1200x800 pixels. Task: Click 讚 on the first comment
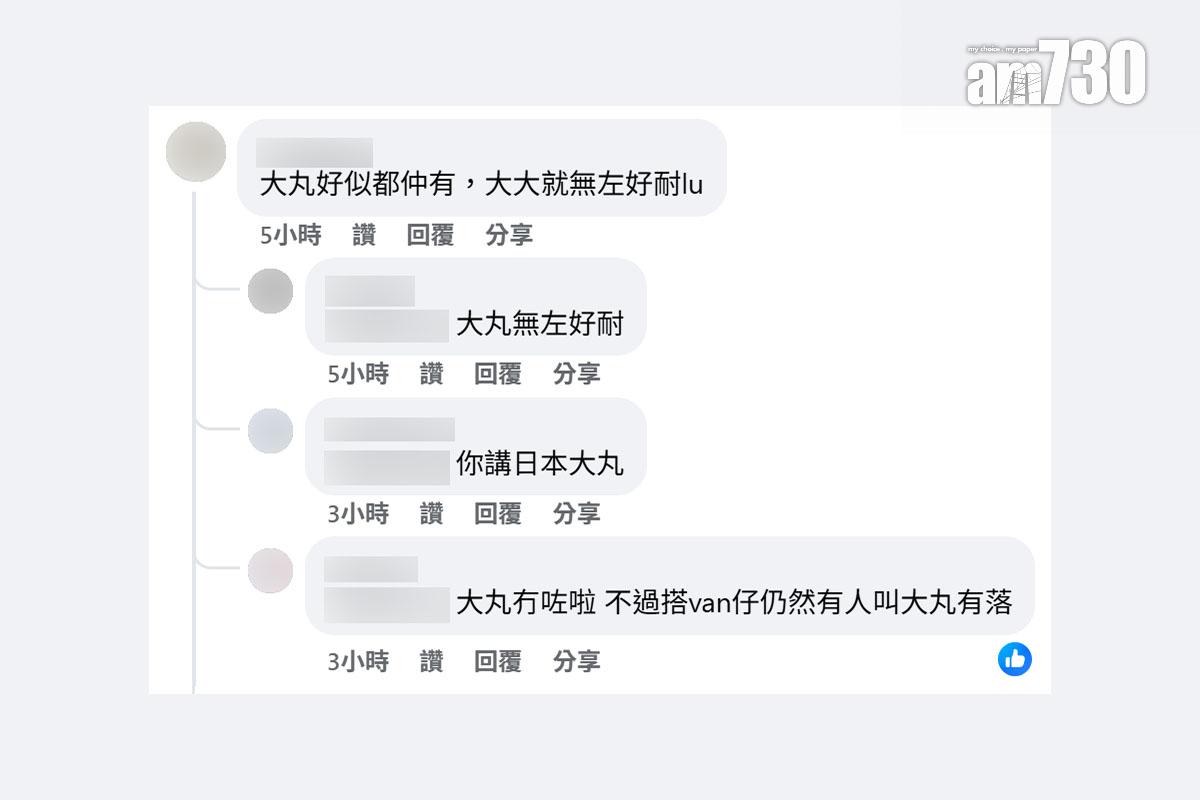click(363, 235)
